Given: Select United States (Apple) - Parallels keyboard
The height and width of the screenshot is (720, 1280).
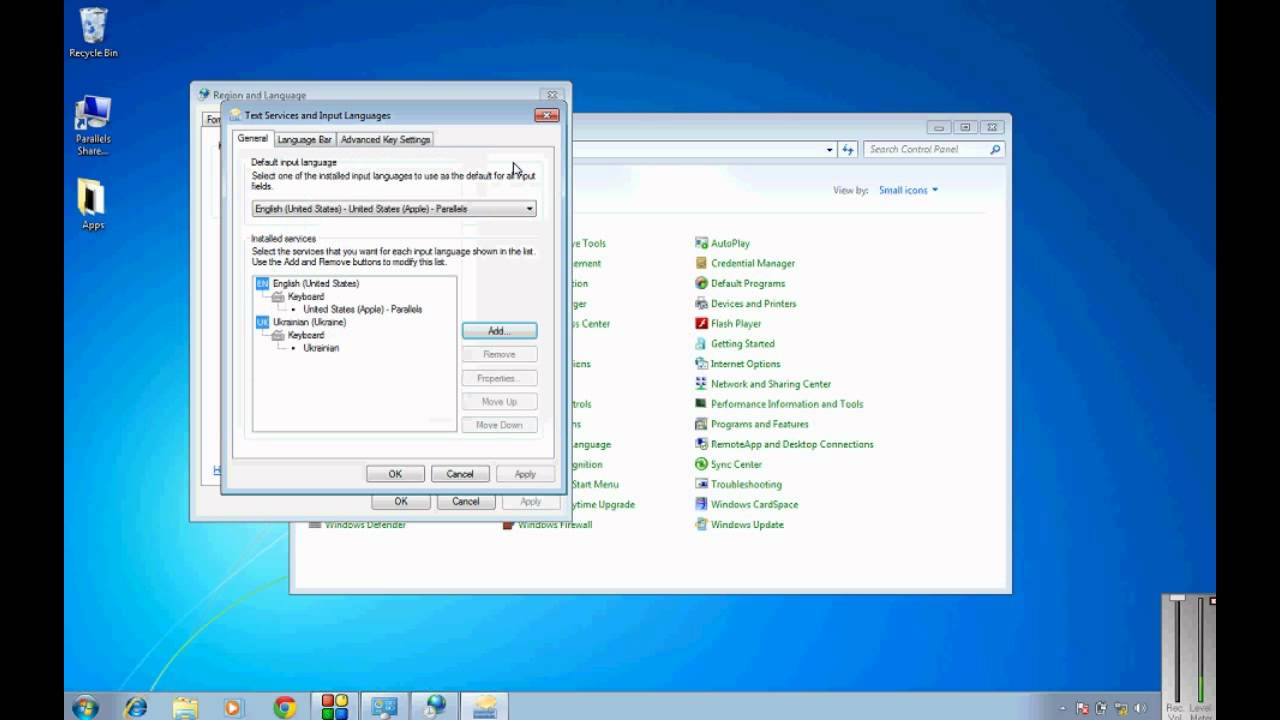Looking at the screenshot, I should [362, 309].
